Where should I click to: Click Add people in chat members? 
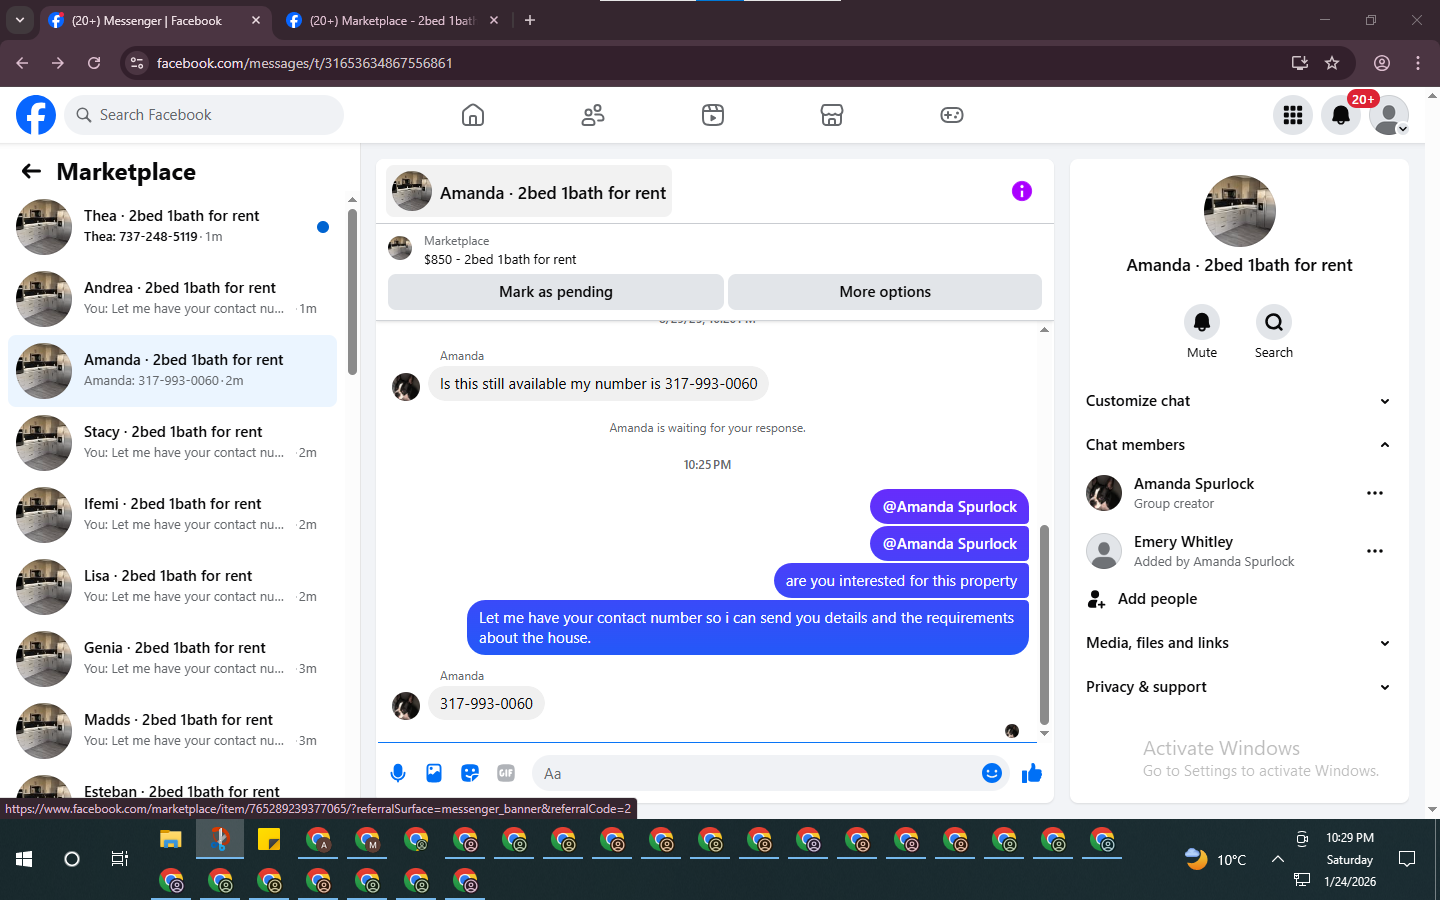pyautogui.click(x=1157, y=599)
